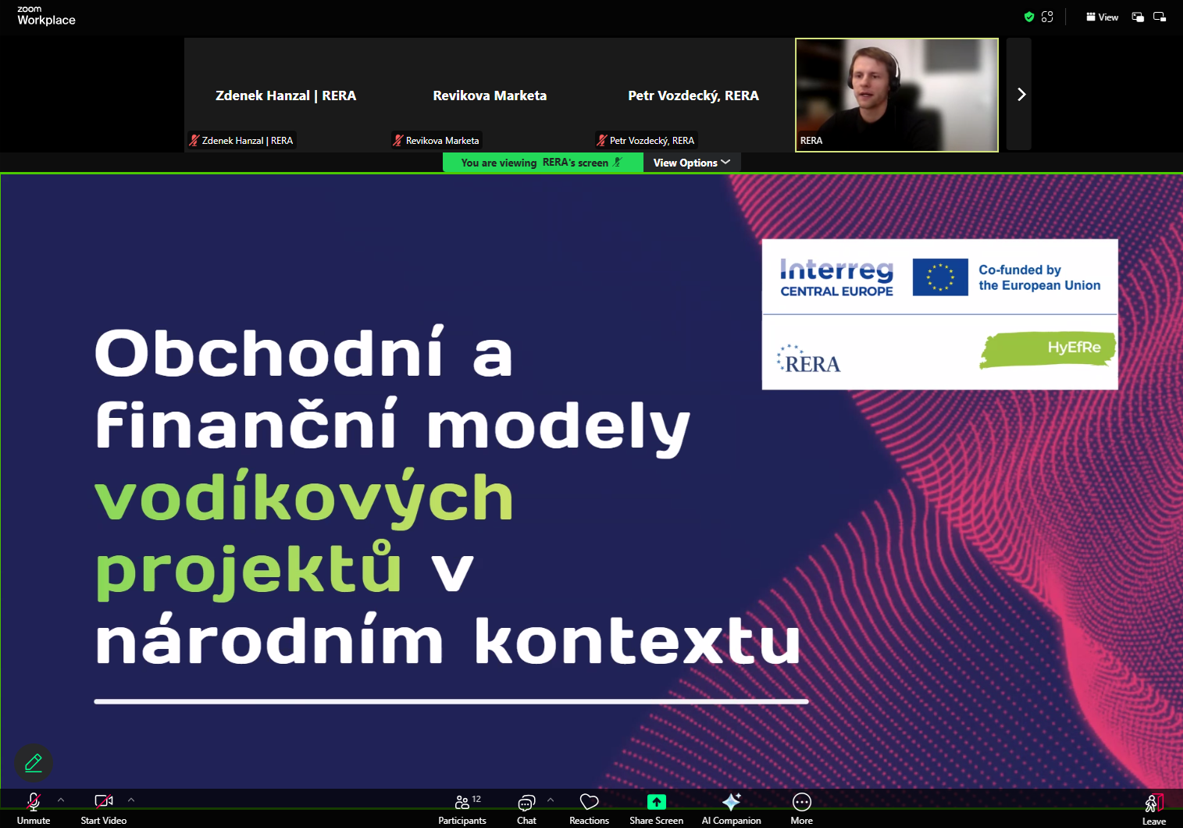The height and width of the screenshot is (828, 1183).
Task: Expand video options arrow beside Start Video
Action: tap(131, 800)
